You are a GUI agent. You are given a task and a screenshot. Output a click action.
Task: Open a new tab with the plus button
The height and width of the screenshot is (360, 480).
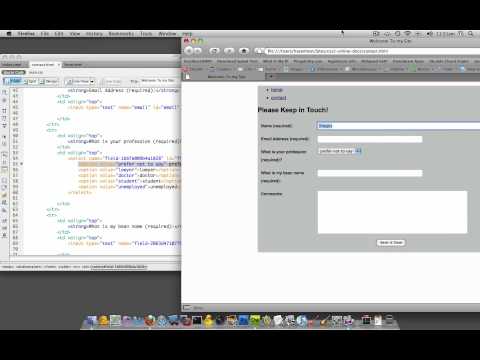[x=271, y=76]
